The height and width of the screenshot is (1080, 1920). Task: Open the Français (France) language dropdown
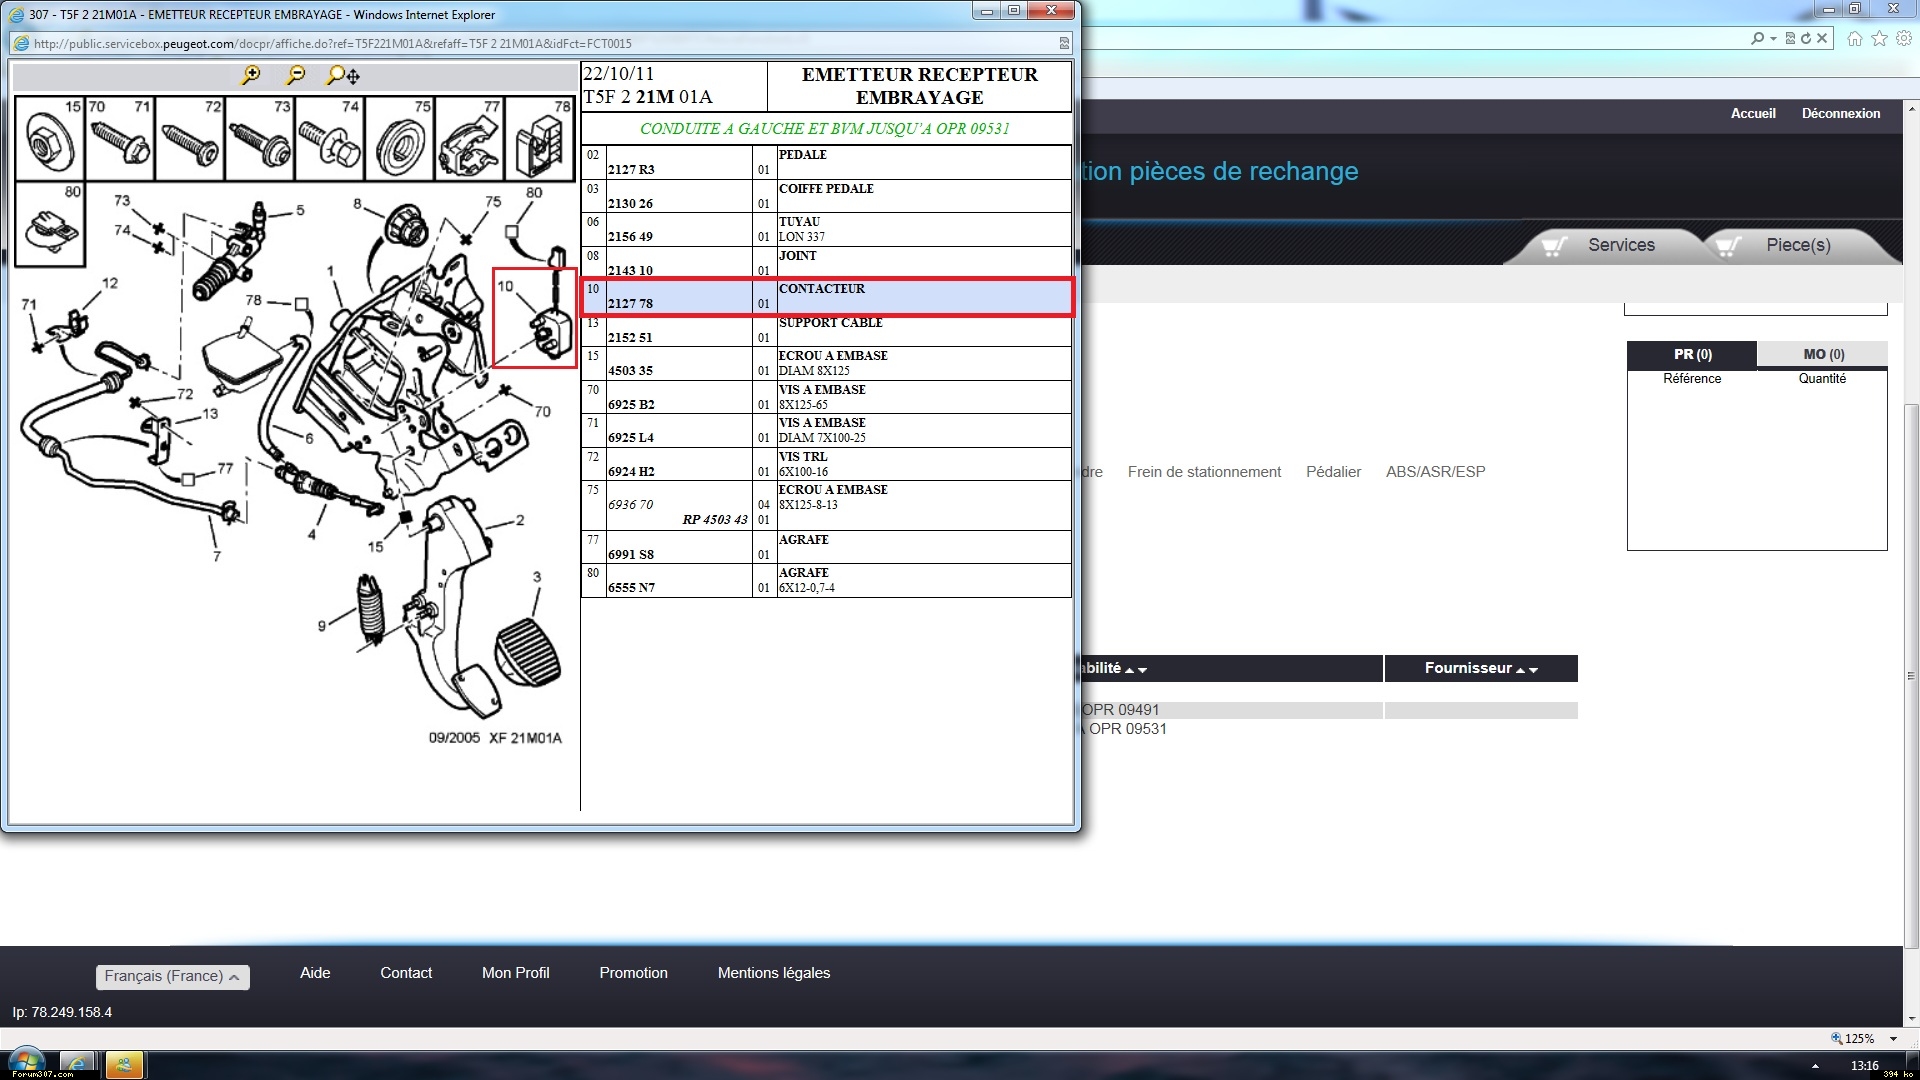(x=172, y=976)
